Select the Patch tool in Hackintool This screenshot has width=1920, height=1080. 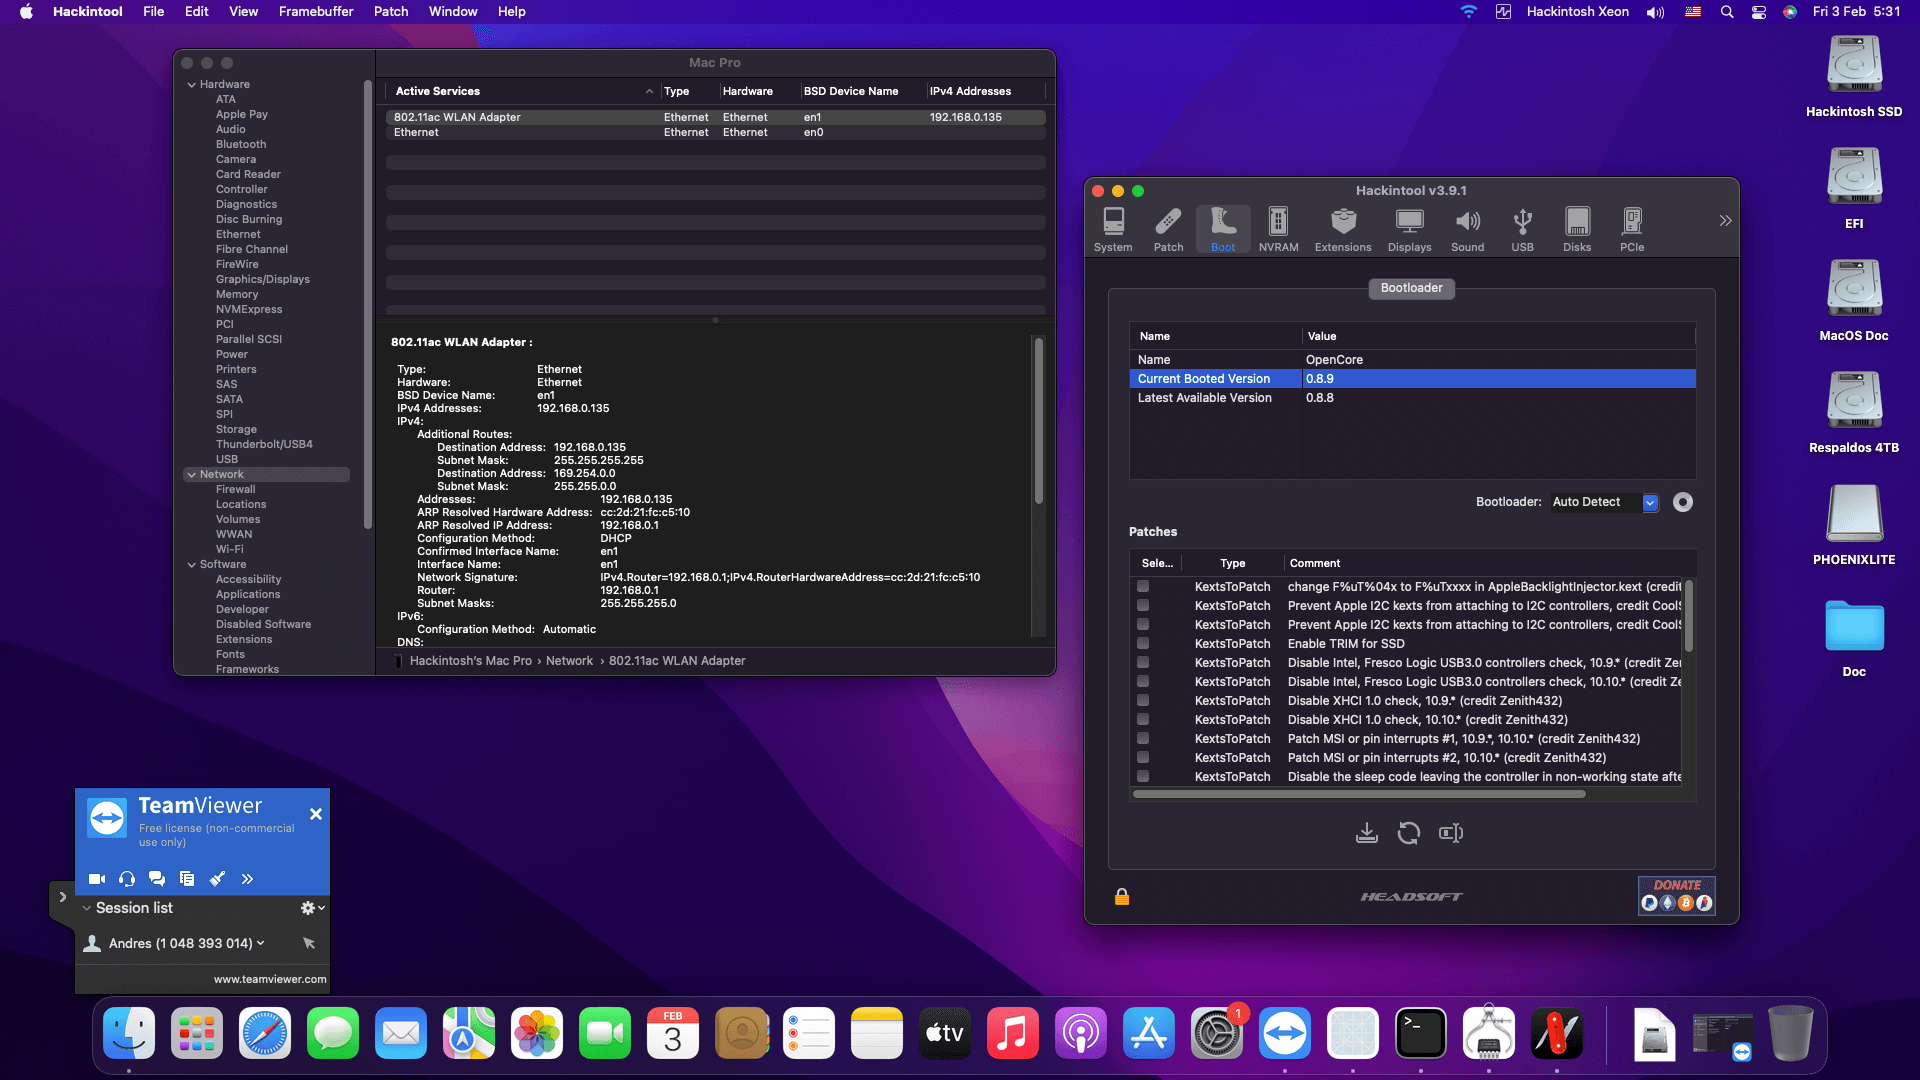[x=1168, y=230]
